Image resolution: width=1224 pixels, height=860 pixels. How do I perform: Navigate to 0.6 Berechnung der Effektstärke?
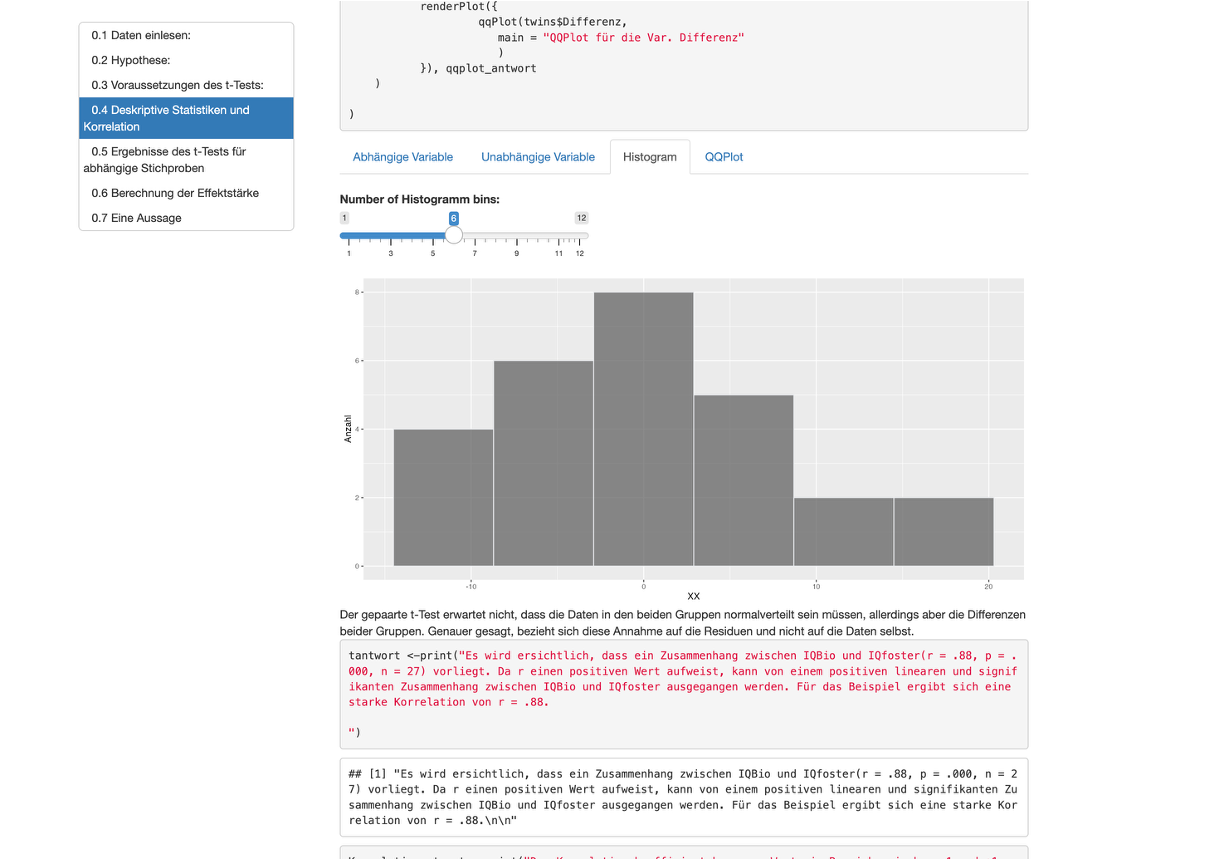coord(175,193)
